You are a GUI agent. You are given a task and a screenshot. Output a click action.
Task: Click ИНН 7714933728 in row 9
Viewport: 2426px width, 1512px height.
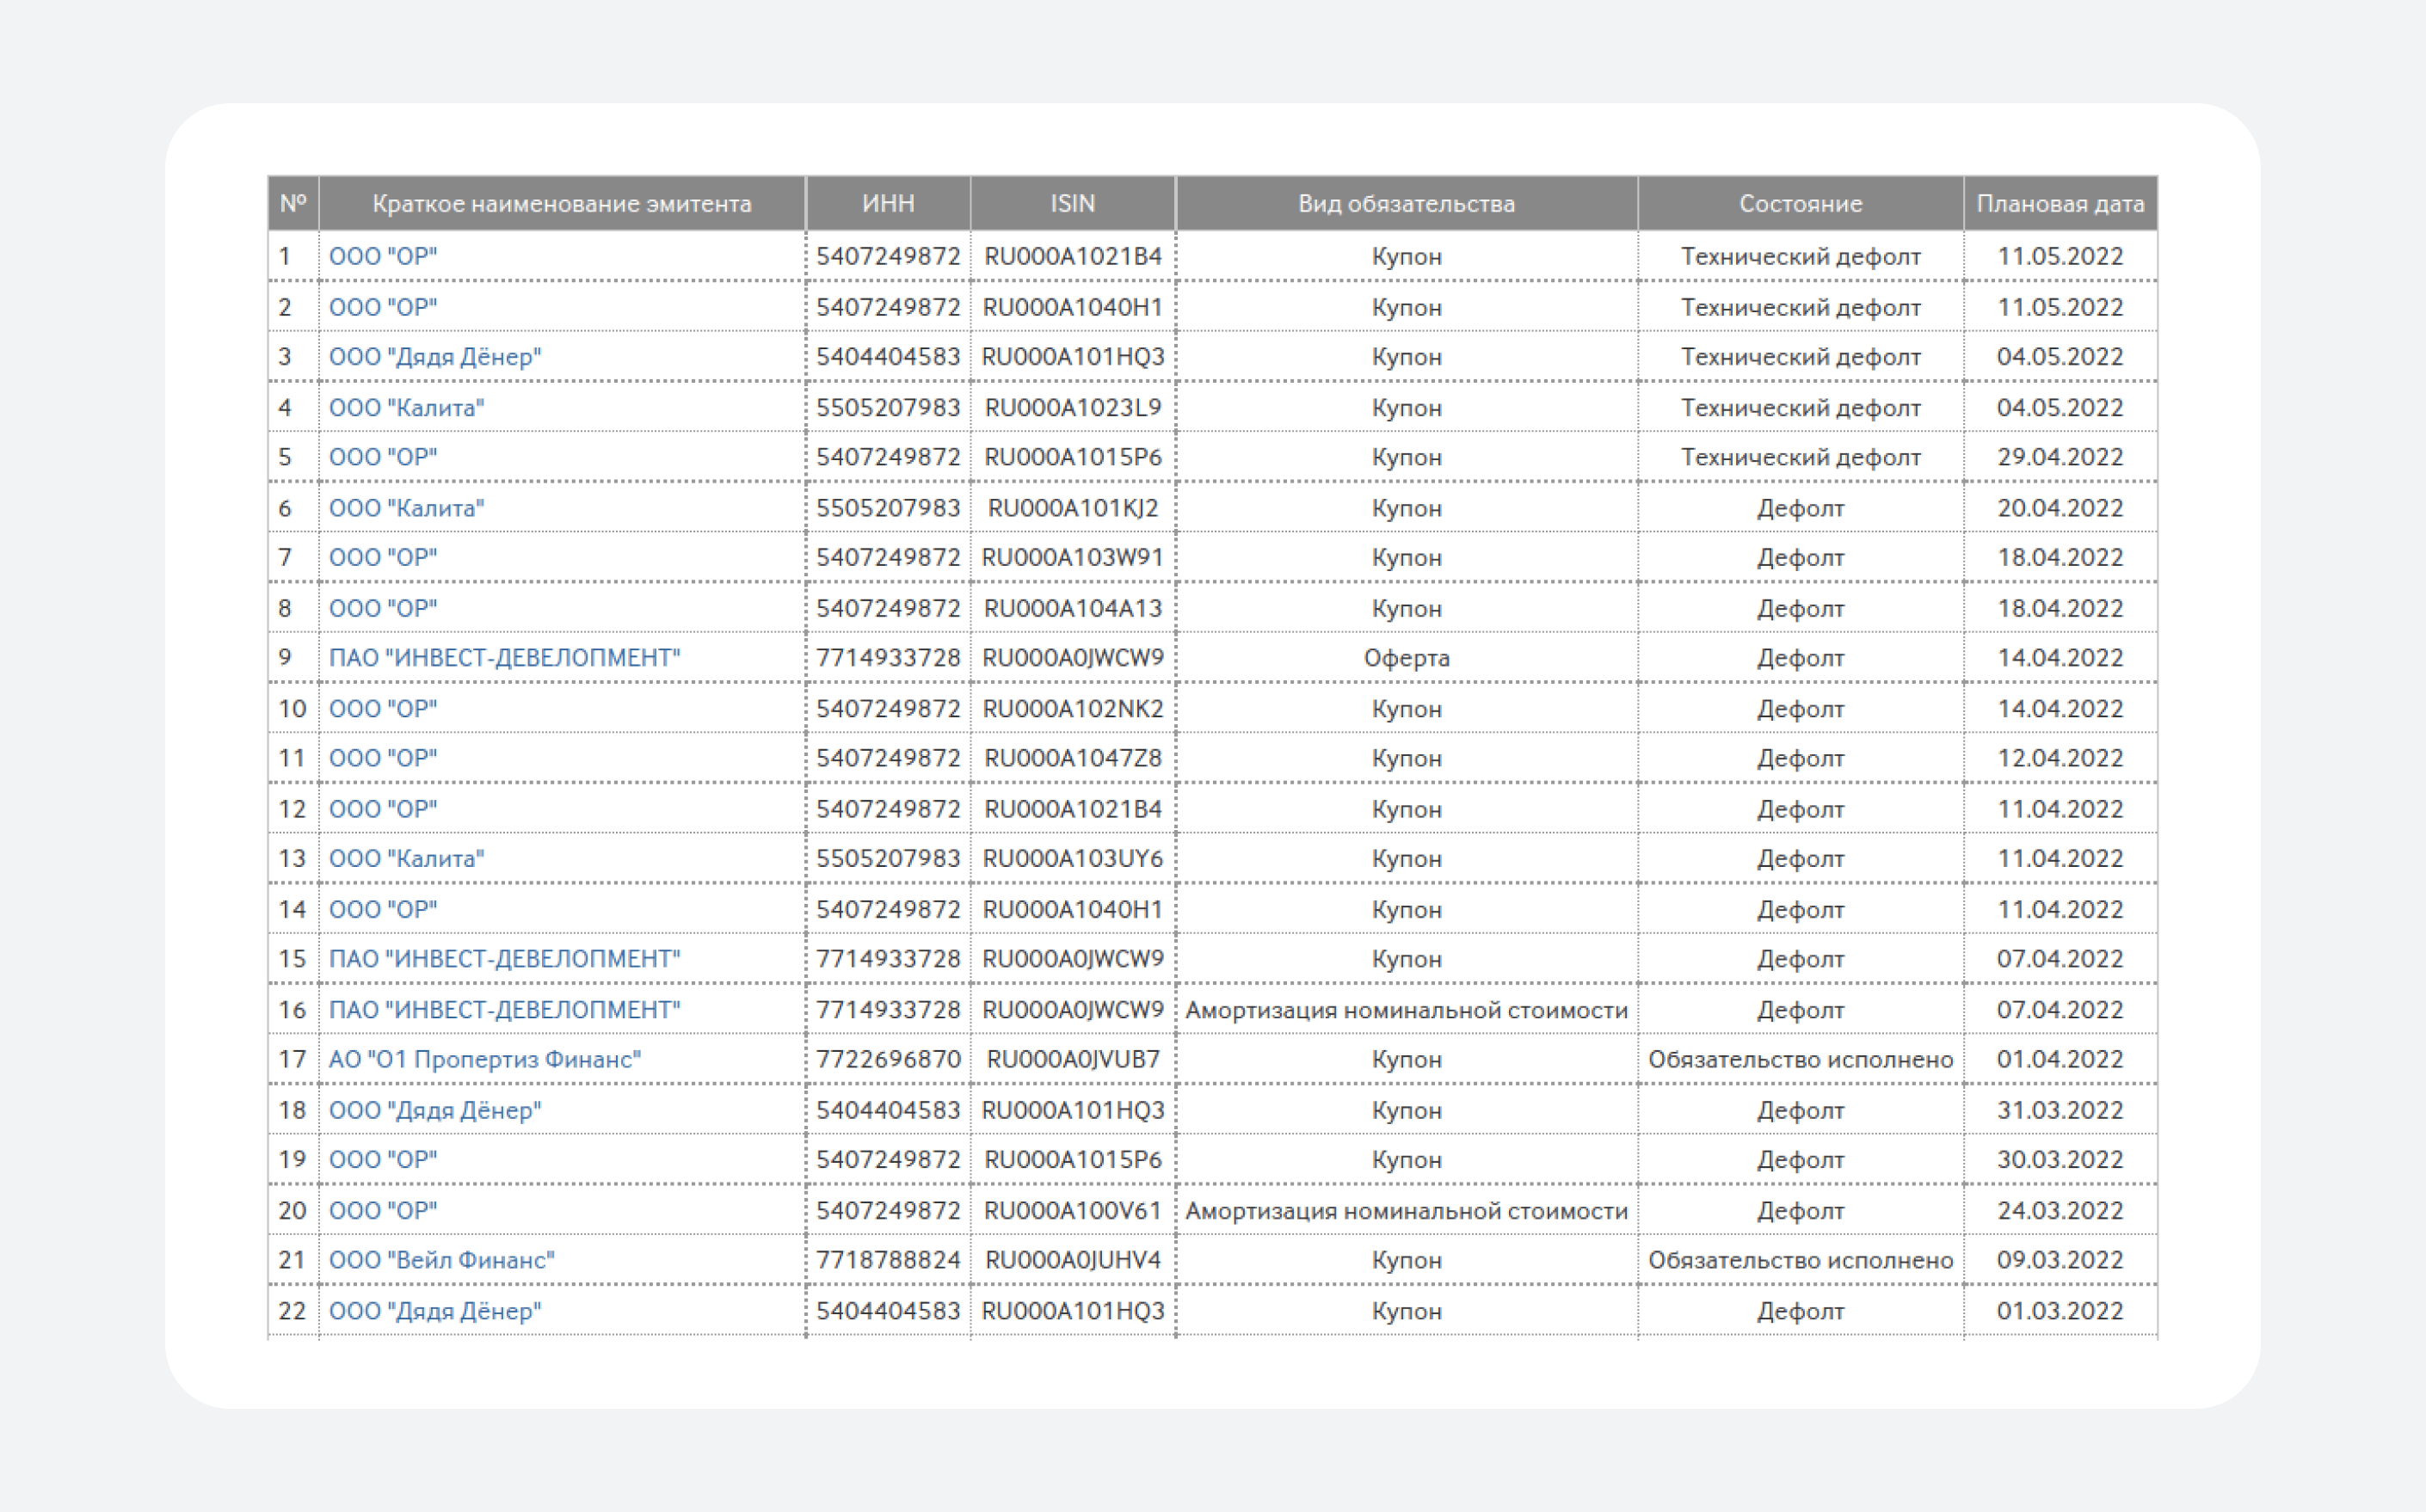[x=888, y=658]
